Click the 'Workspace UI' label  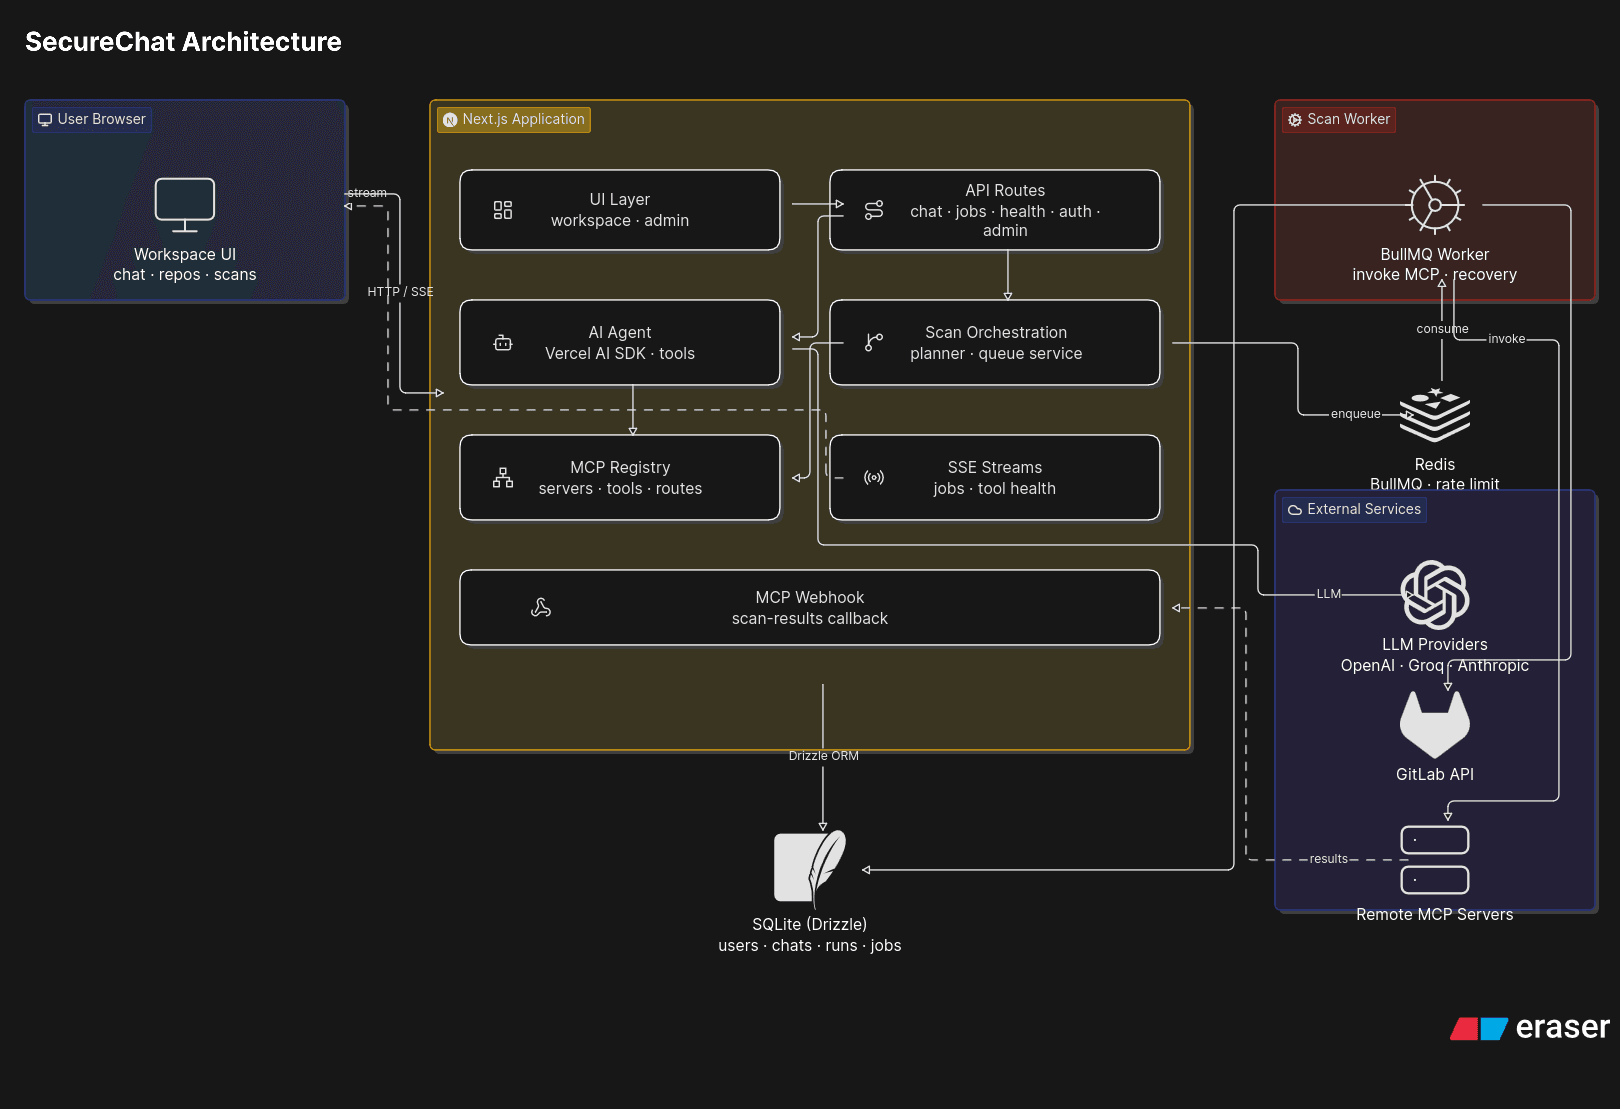coord(185,255)
